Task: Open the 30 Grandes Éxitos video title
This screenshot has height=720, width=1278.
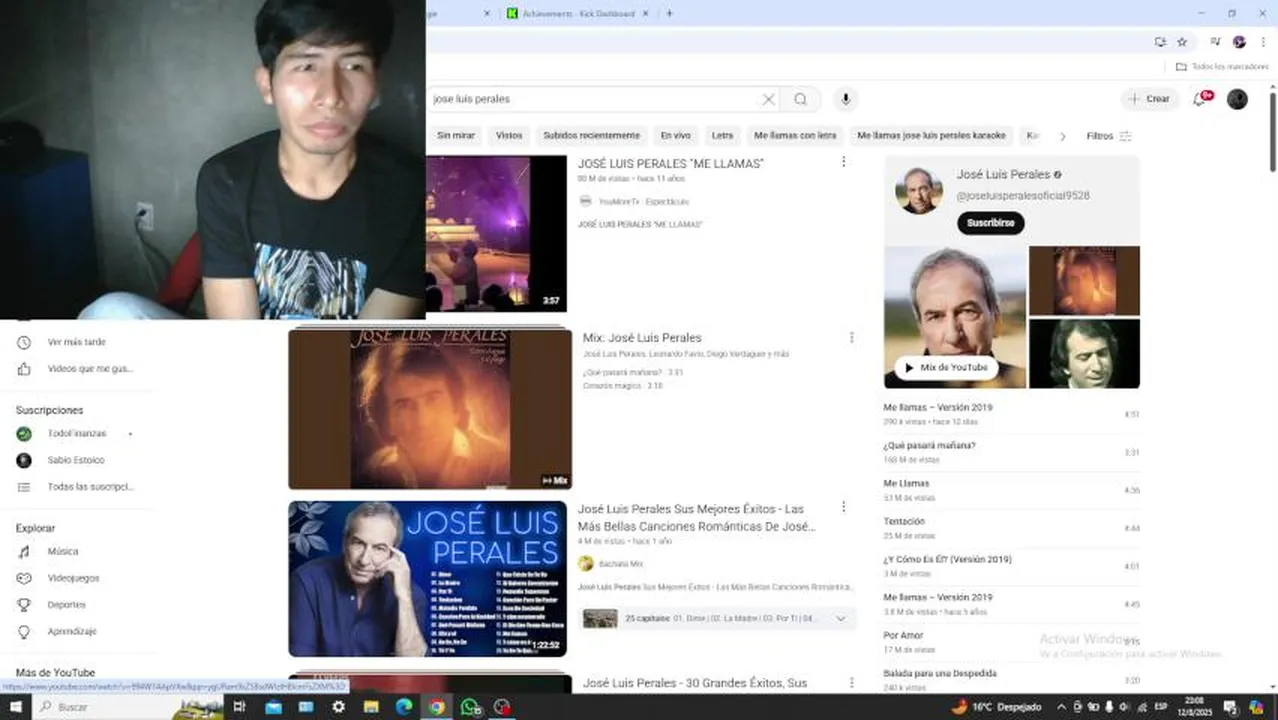Action: [x=695, y=683]
